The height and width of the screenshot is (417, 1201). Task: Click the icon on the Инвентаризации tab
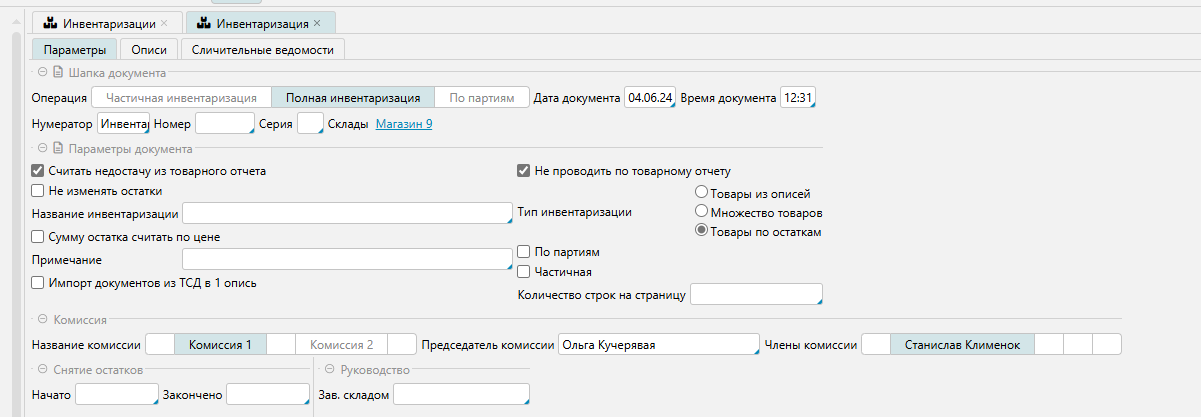click(x=49, y=22)
